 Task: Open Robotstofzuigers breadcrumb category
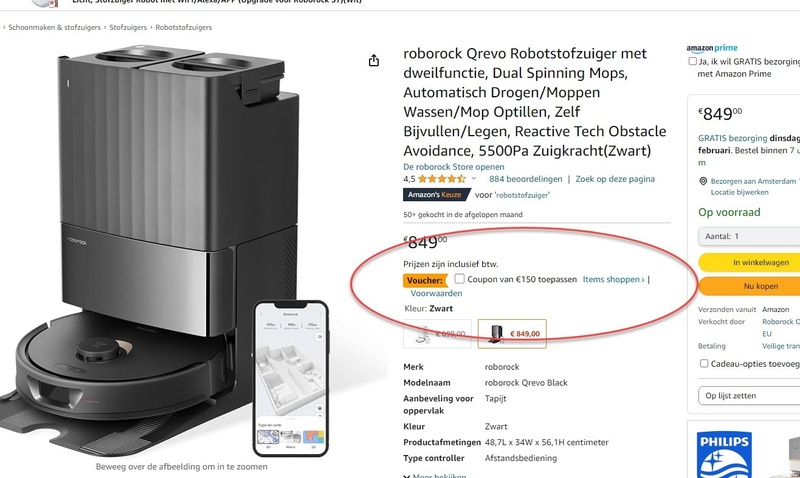tap(184, 28)
